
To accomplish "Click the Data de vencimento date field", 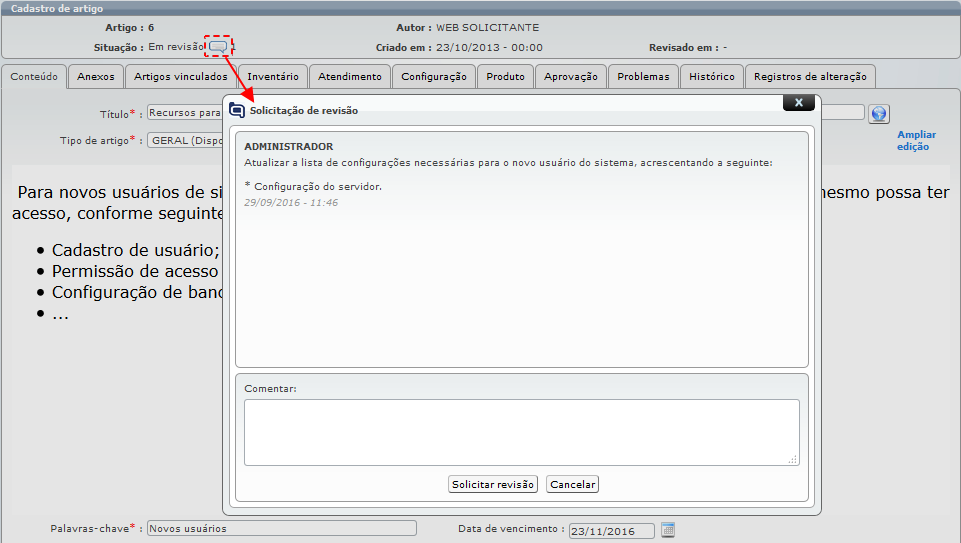I will pyautogui.click(x=611, y=531).
